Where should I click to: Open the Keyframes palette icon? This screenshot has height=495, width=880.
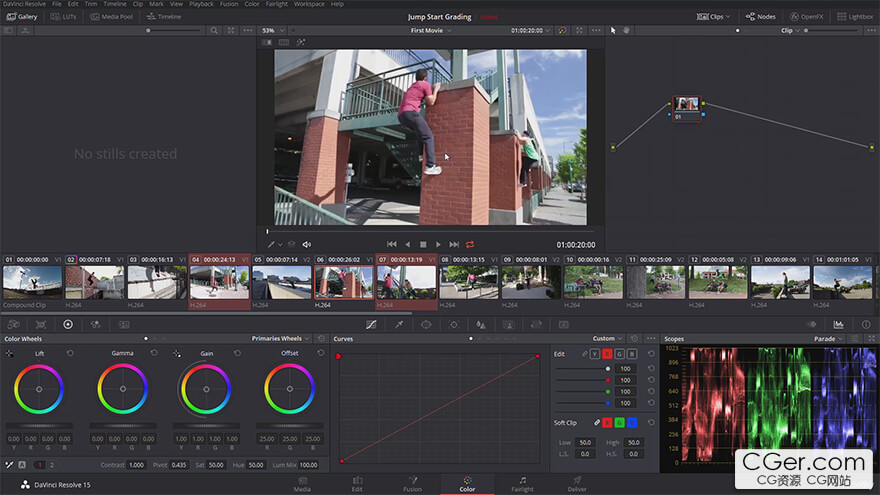[812, 324]
